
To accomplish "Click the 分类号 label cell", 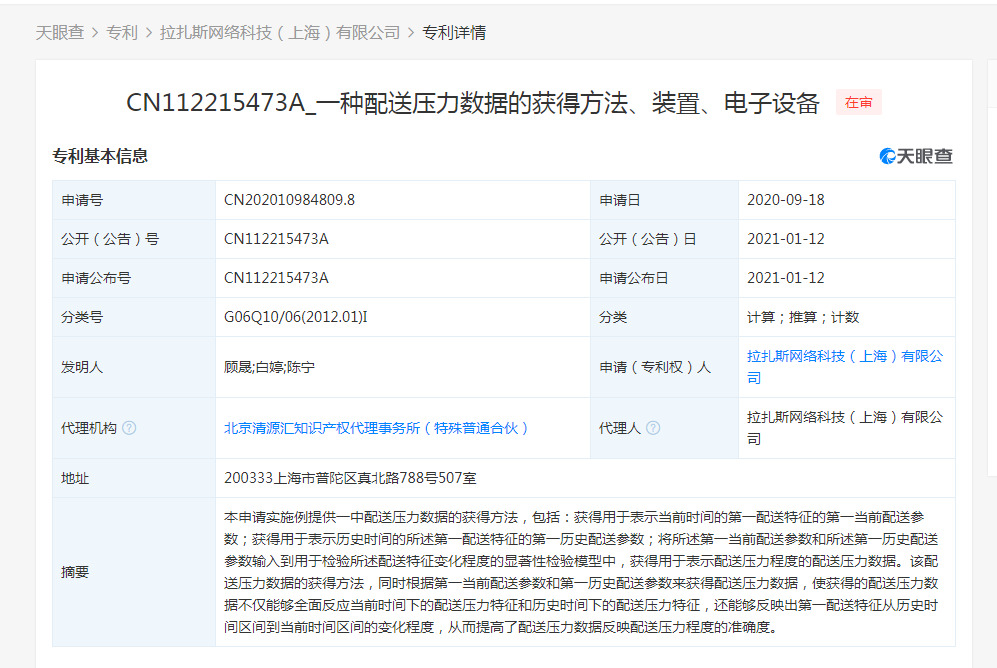I will 134,317.
